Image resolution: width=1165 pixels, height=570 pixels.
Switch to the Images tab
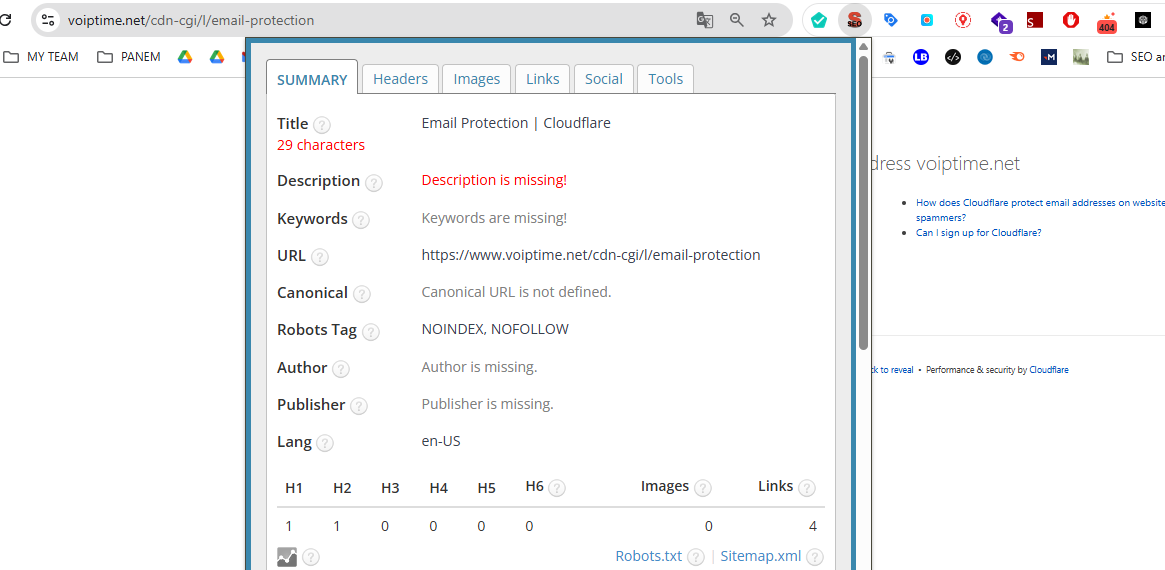click(477, 79)
